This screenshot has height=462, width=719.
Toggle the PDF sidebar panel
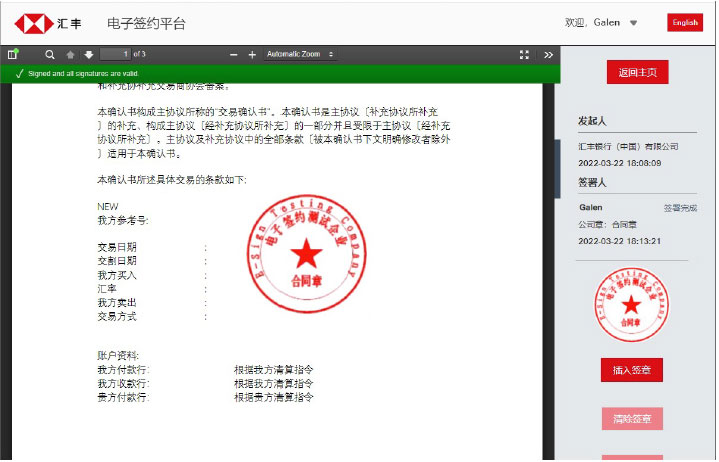click(13, 54)
